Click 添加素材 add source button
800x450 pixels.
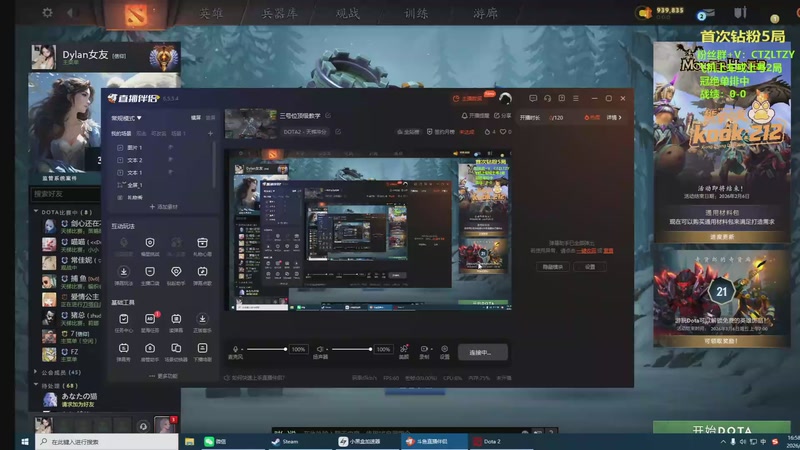coord(164,207)
